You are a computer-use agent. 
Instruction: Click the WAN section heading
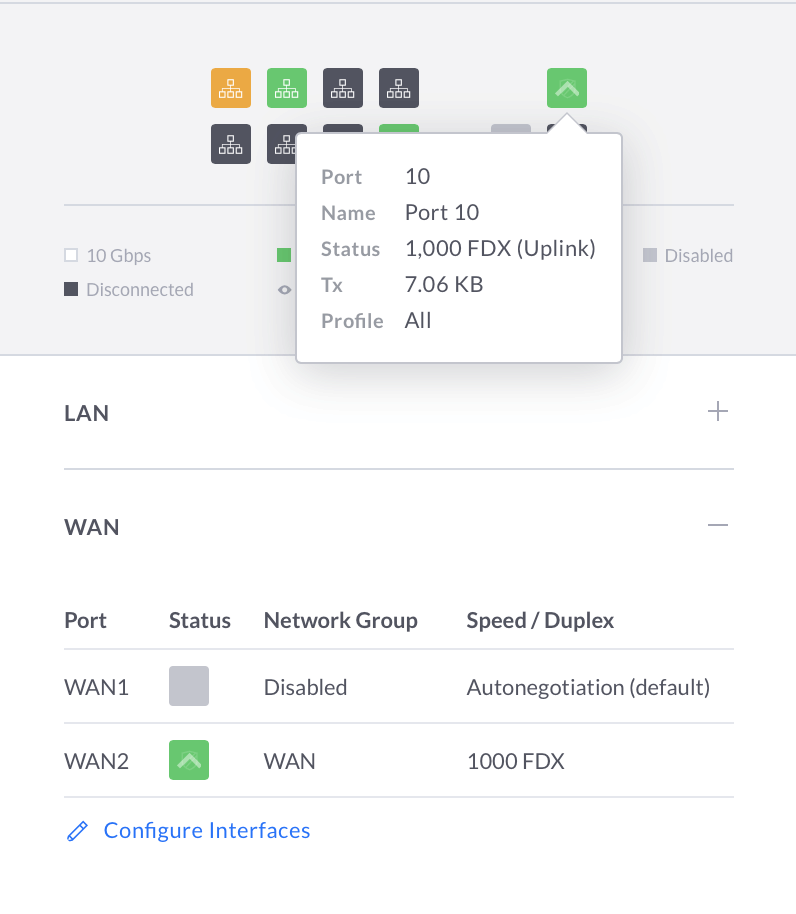click(92, 527)
